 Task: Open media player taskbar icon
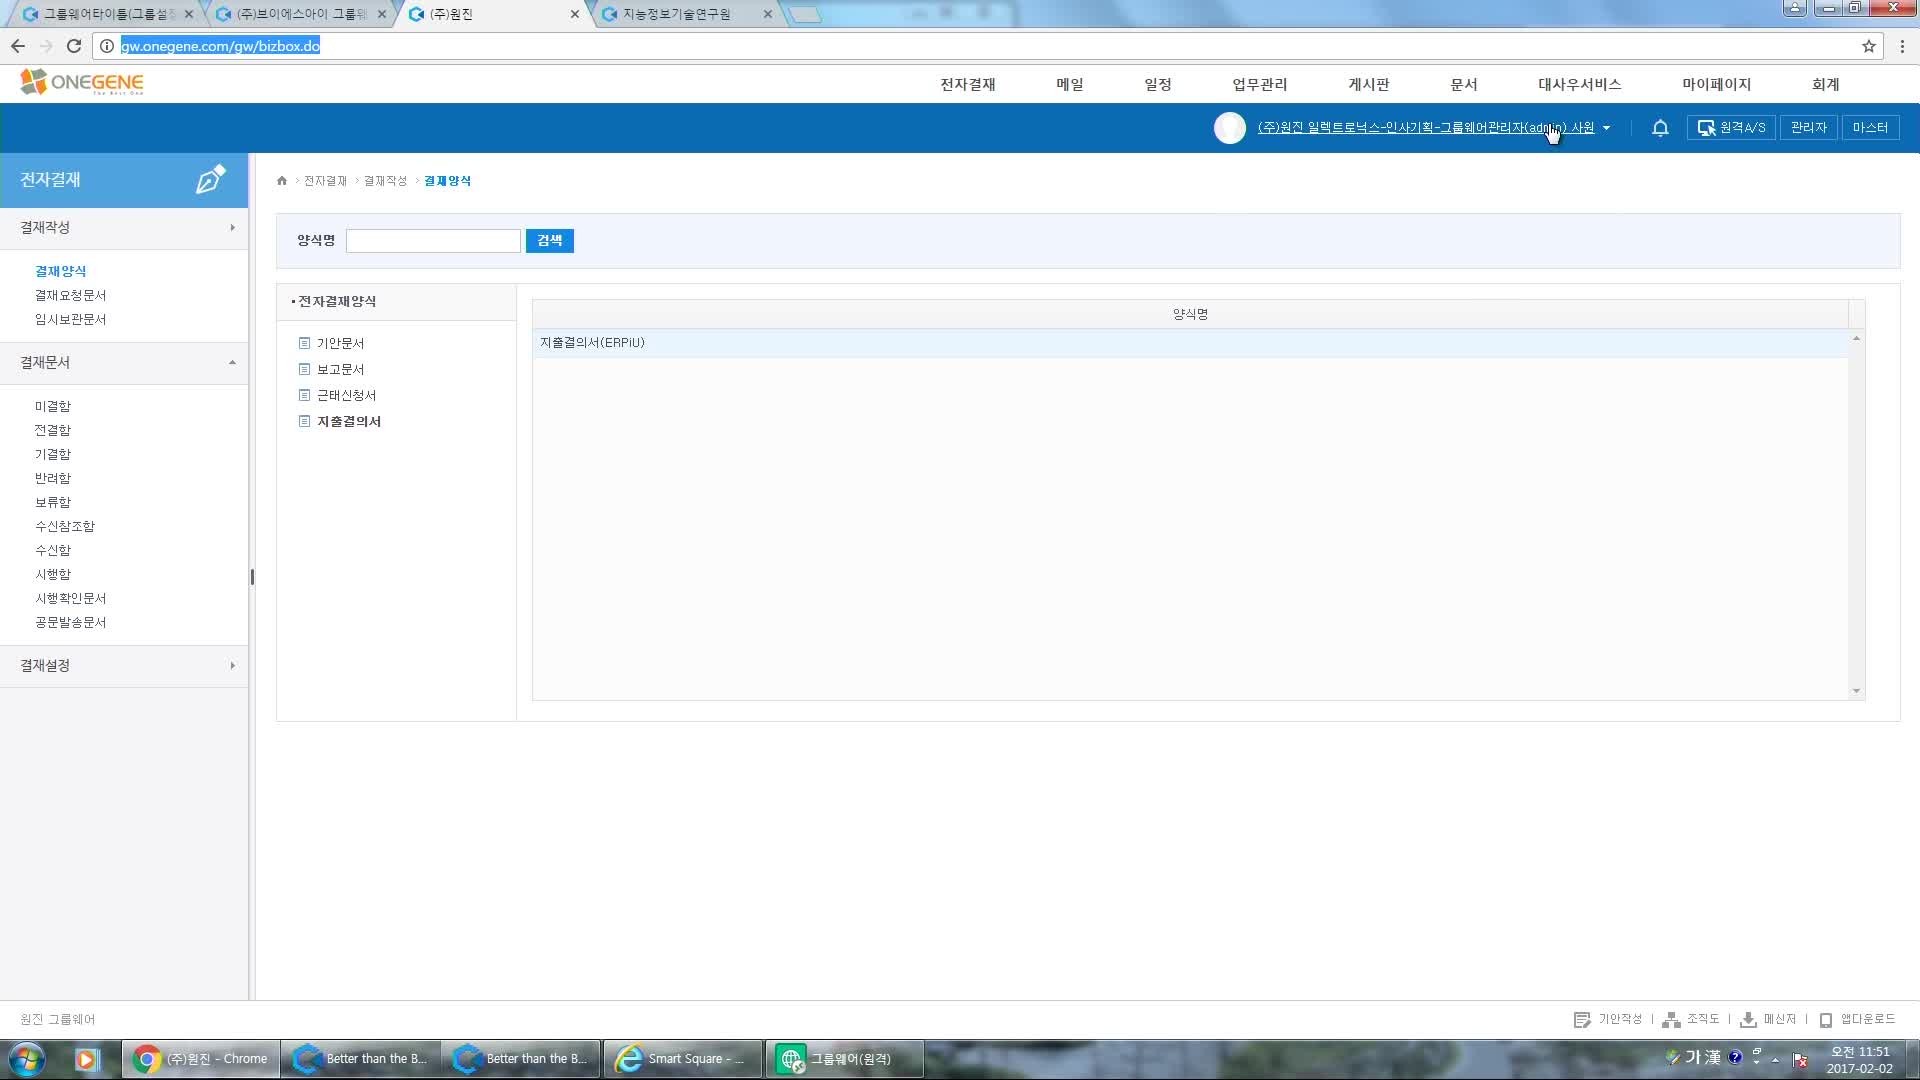pyautogui.click(x=87, y=1059)
